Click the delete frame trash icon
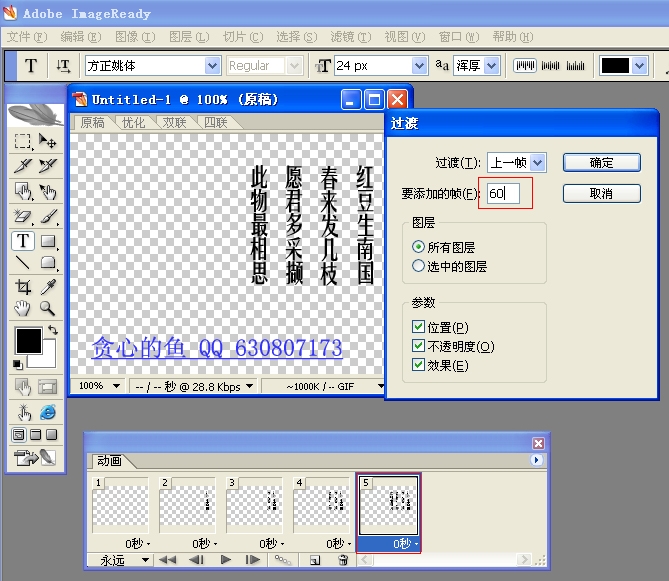Image resolution: width=669 pixels, height=581 pixels. click(343, 560)
